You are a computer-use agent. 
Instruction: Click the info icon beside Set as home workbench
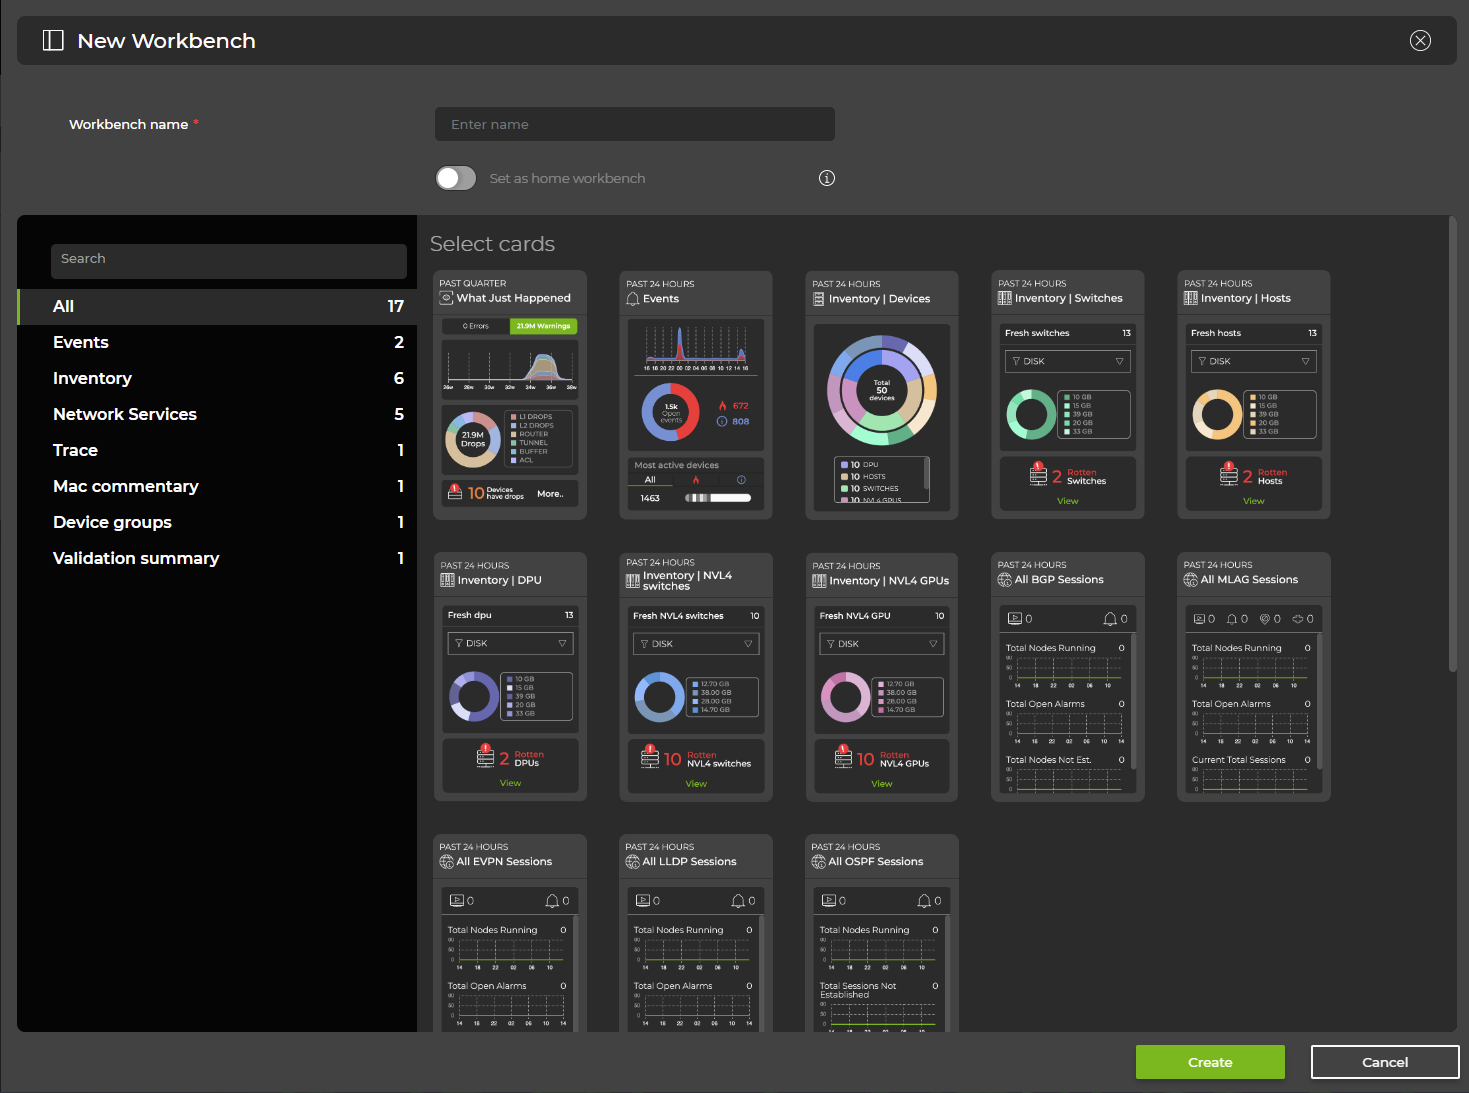point(827,177)
